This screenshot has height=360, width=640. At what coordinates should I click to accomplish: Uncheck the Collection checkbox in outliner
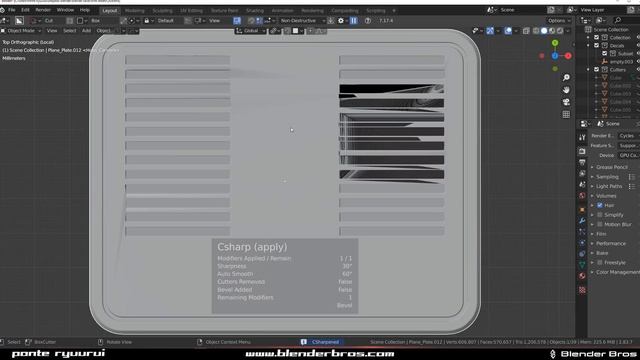pyautogui.click(x=596, y=37)
